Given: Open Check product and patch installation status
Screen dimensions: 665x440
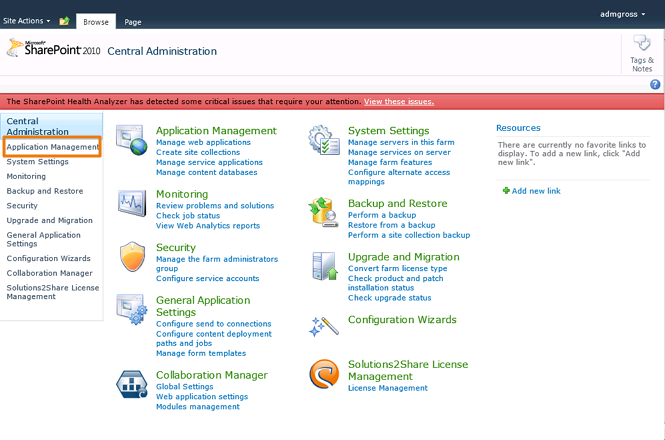Looking at the screenshot, I should point(396,283).
